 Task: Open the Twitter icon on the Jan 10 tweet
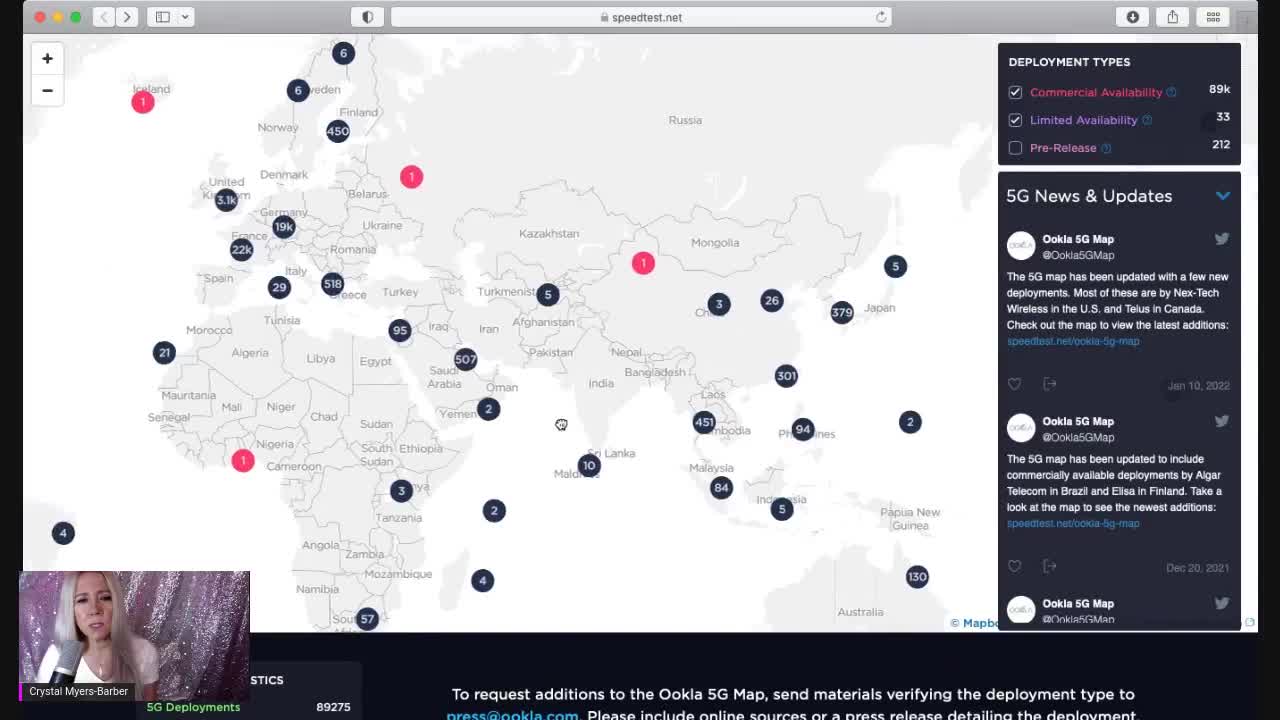coord(1221,239)
